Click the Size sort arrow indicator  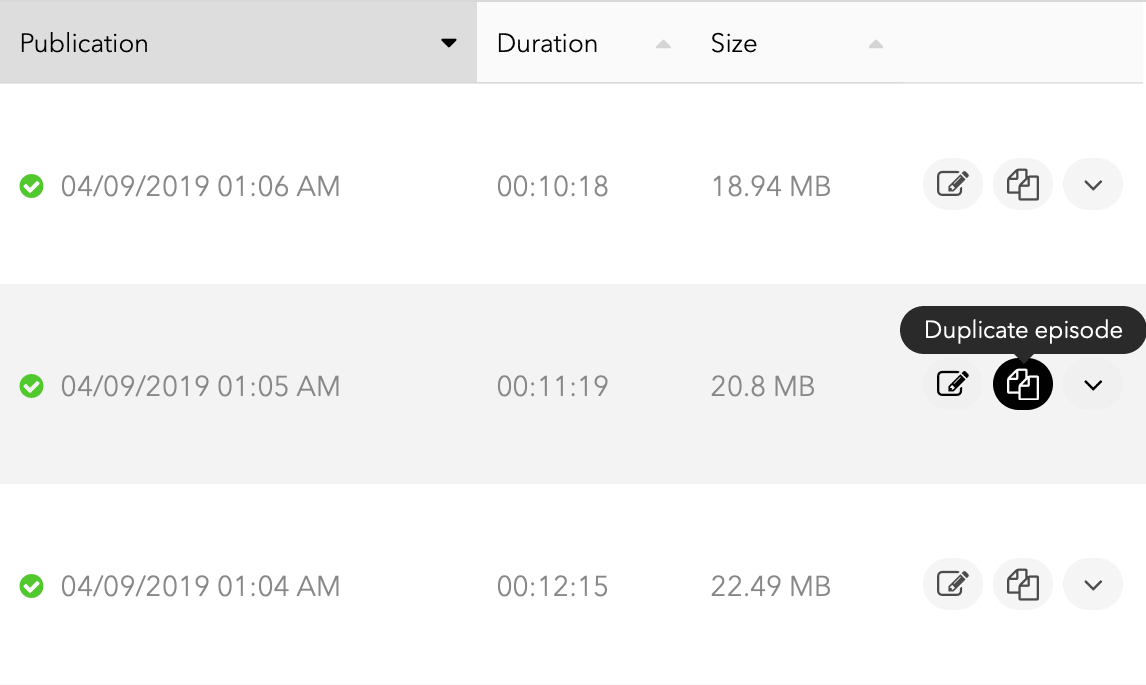coord(875,44)
